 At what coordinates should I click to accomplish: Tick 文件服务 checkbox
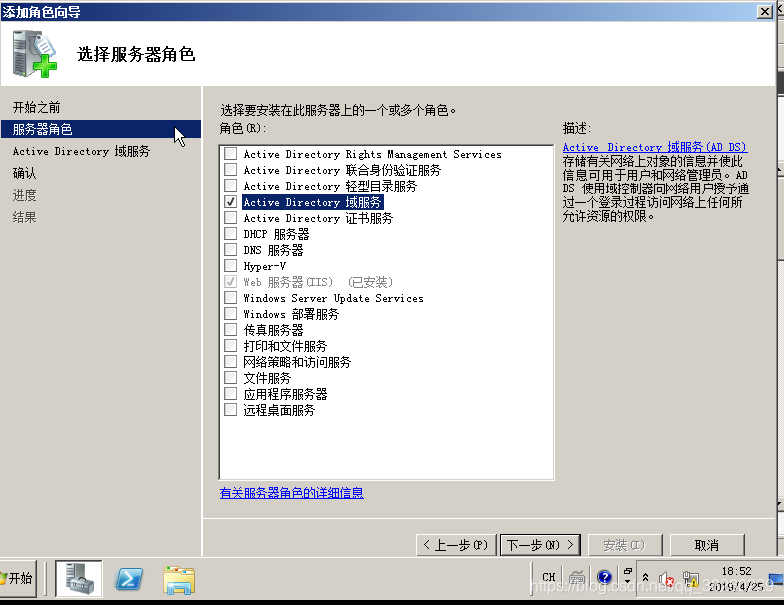click(230, 378)
